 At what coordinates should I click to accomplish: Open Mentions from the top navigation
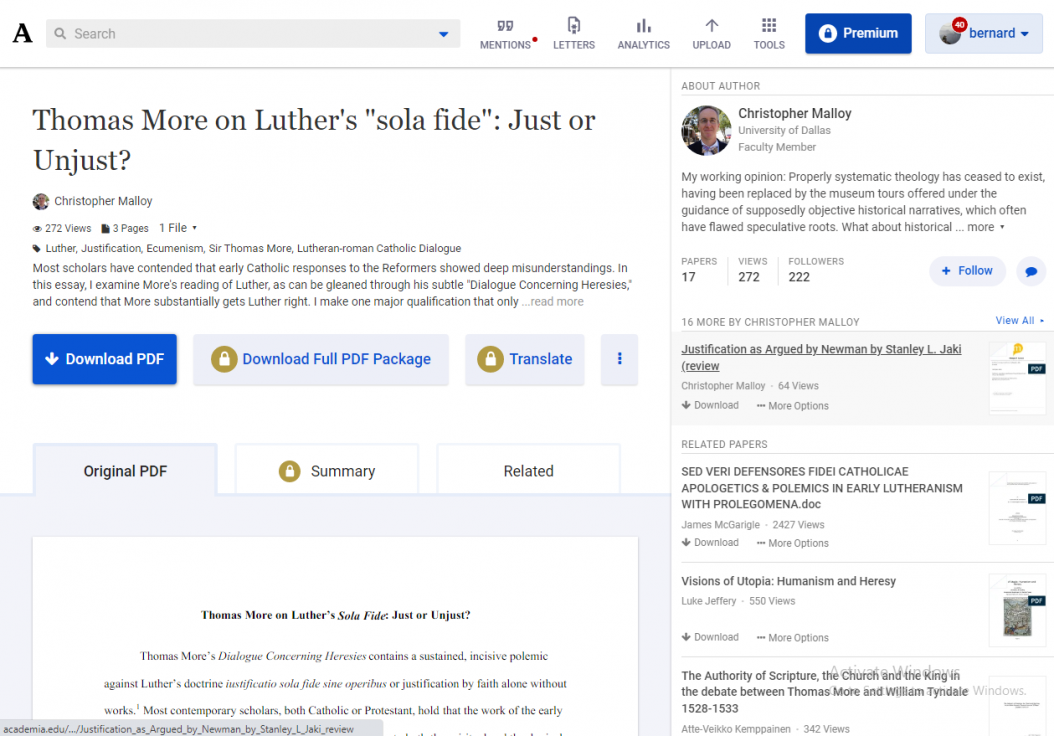coord(505,34)
